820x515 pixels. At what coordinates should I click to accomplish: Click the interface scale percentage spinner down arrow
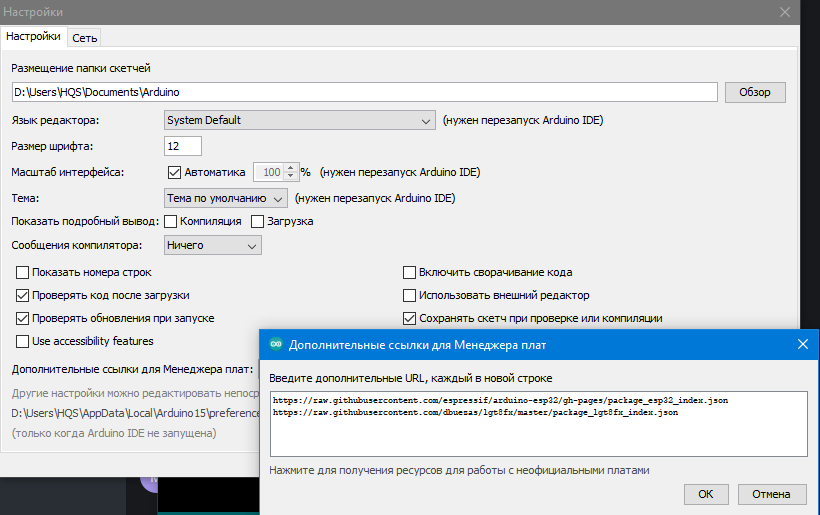coord(291,176)
